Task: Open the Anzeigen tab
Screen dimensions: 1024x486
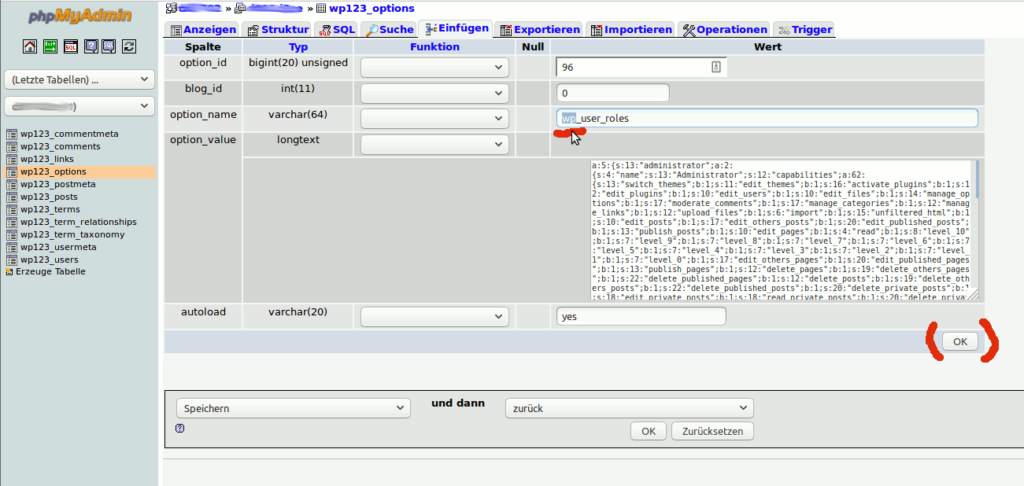Action: pyautogui.click(x=203, y=29)
